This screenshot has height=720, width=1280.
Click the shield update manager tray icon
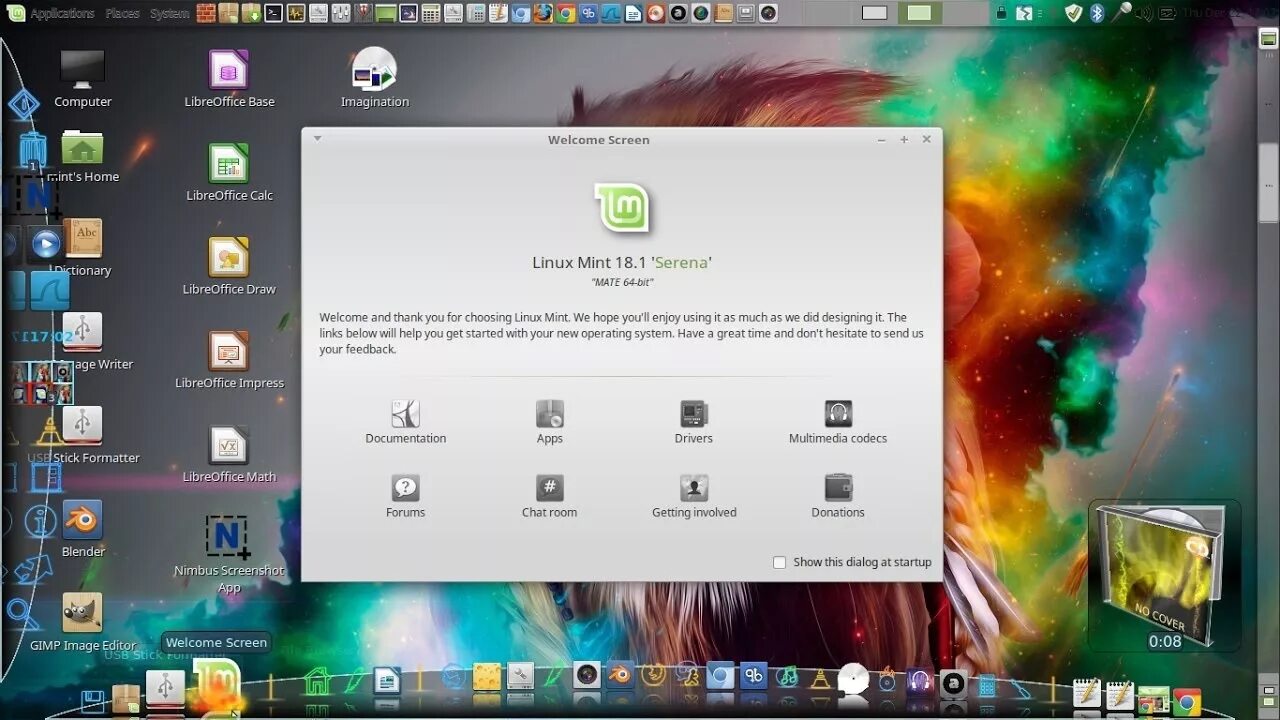(x=1074, y=13)
